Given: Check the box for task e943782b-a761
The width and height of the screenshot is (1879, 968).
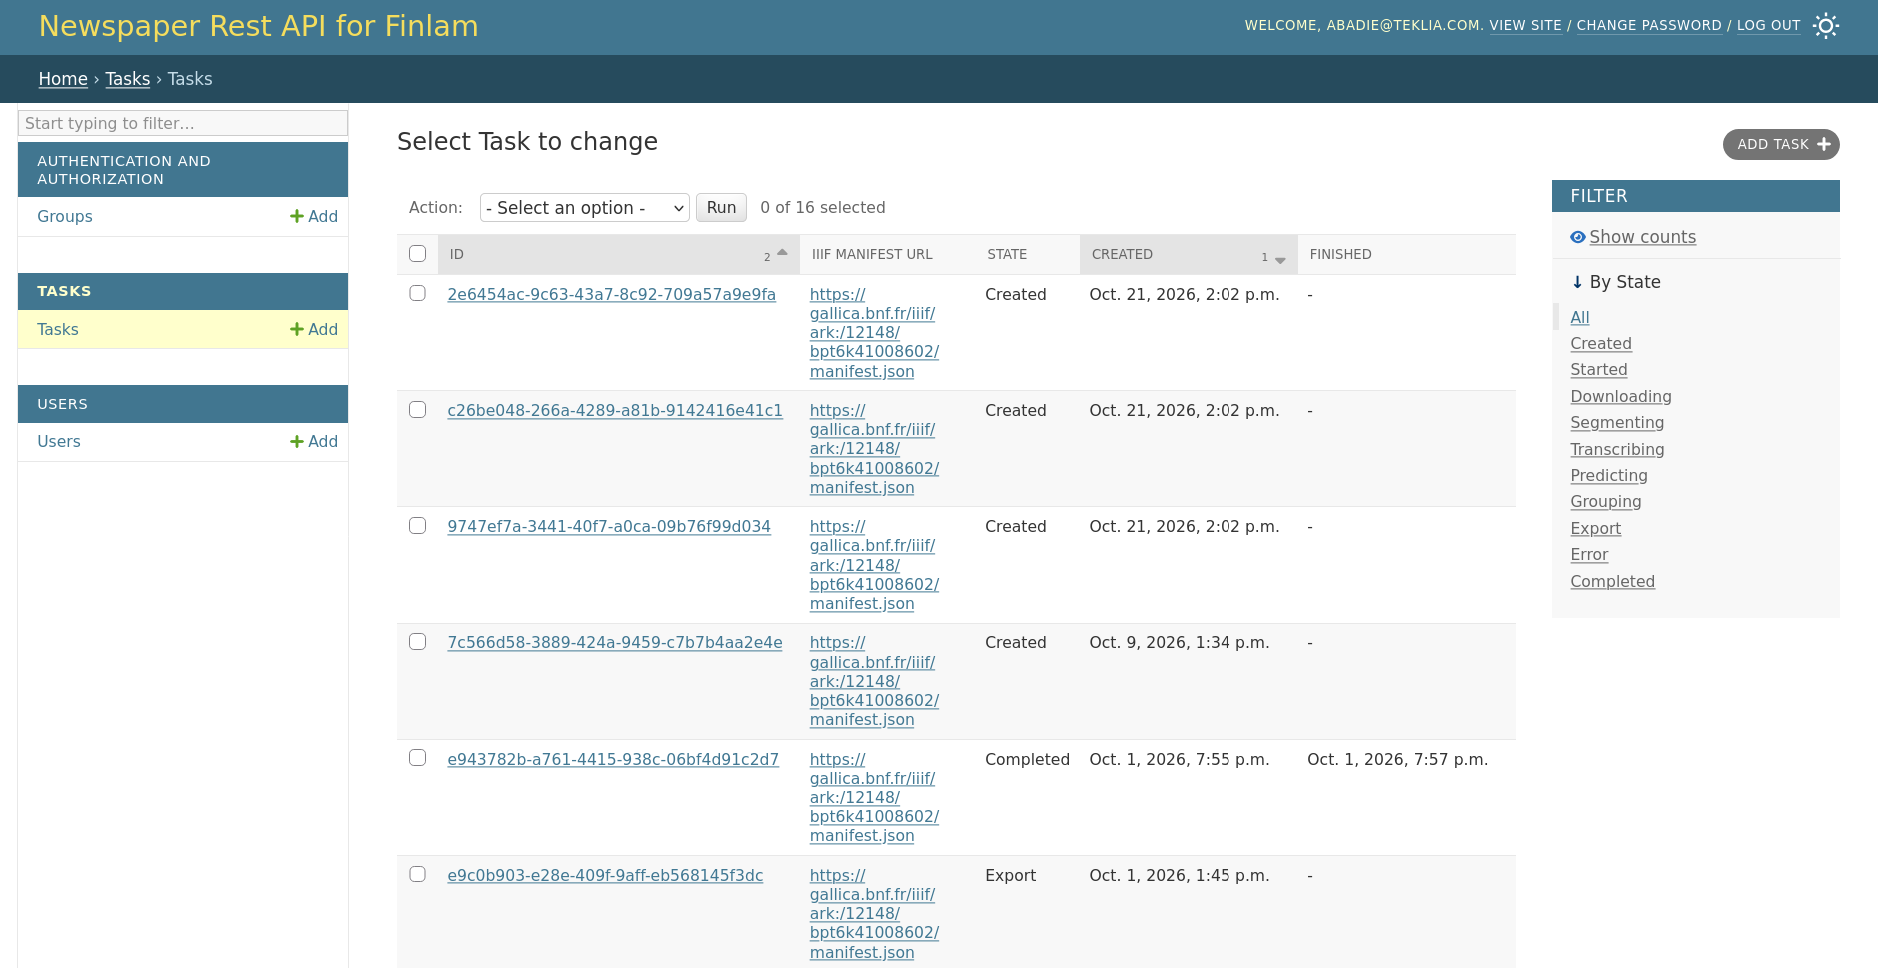Looking at the screenshot, I should tap(418, 758).
